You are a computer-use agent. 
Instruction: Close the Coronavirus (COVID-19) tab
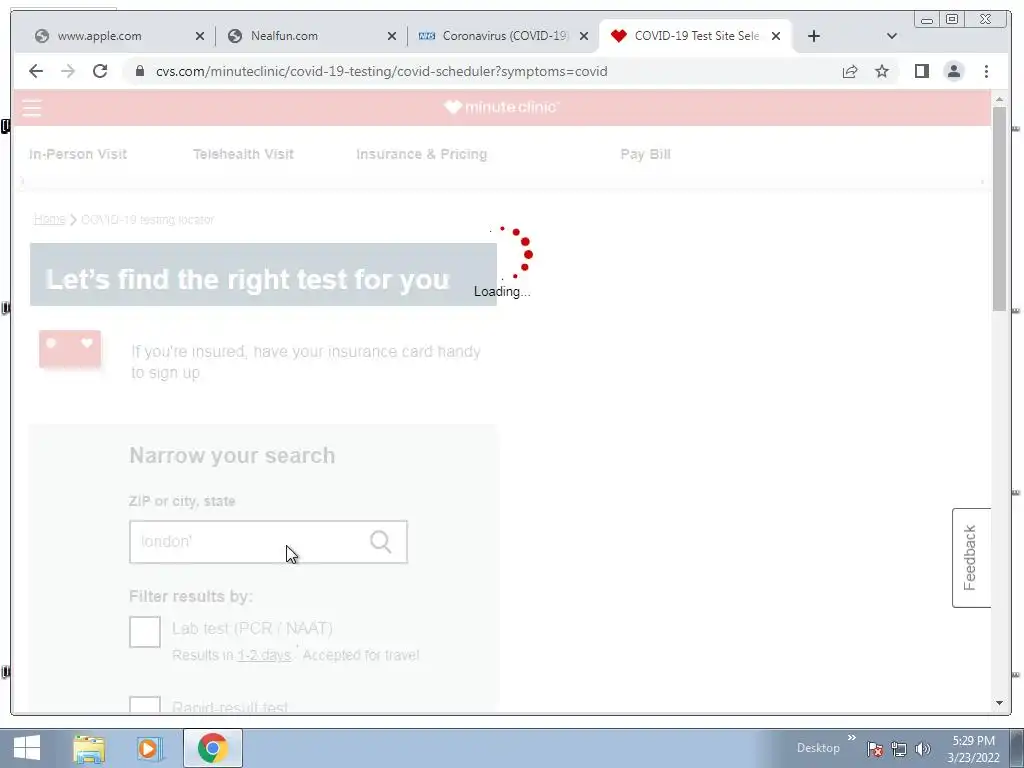[584, 36]
